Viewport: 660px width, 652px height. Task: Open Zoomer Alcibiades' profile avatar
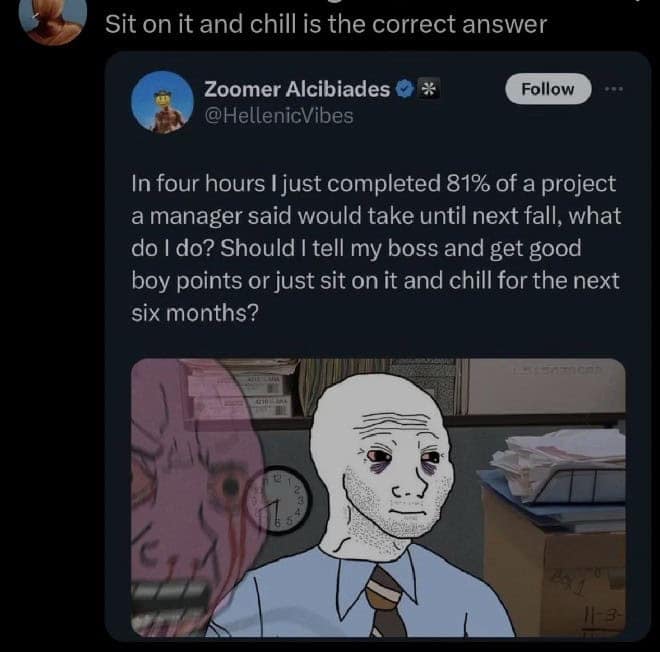162,102
